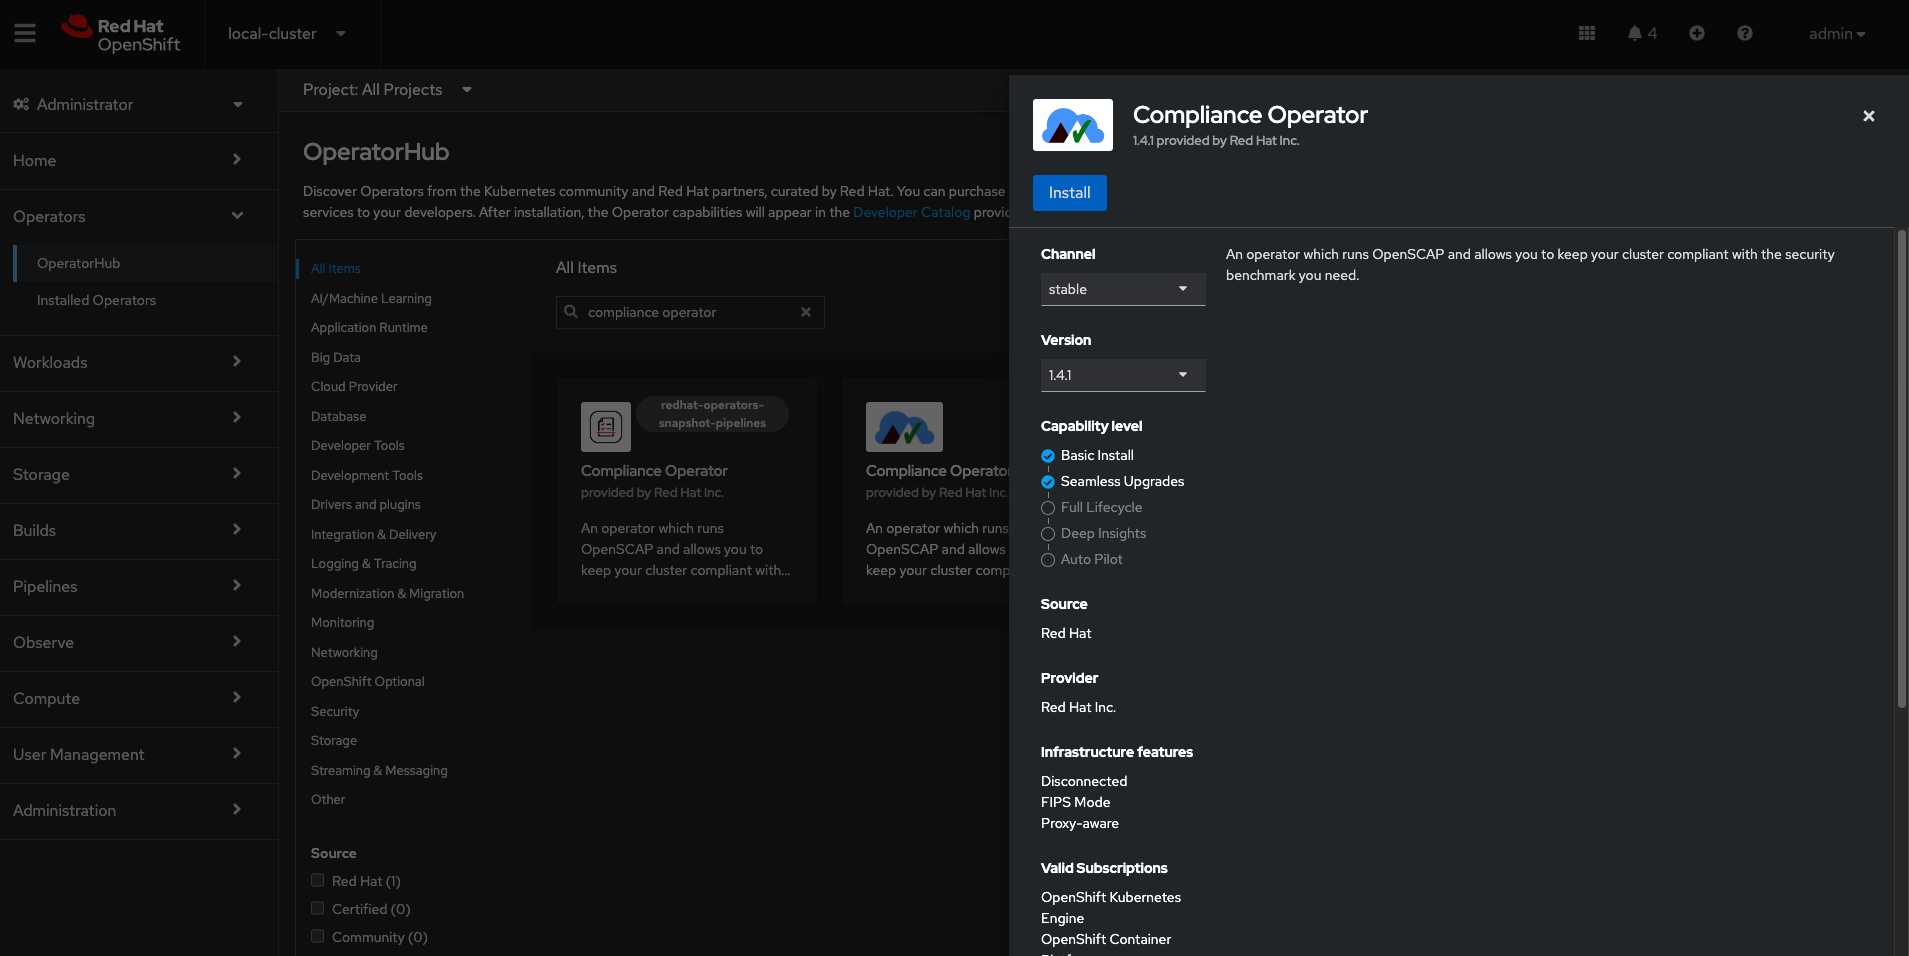Image resolution: width=1909 pixels, height=956 pixels.
Task: Close the Compliance Operator details panel
Action: [1868, 116]
